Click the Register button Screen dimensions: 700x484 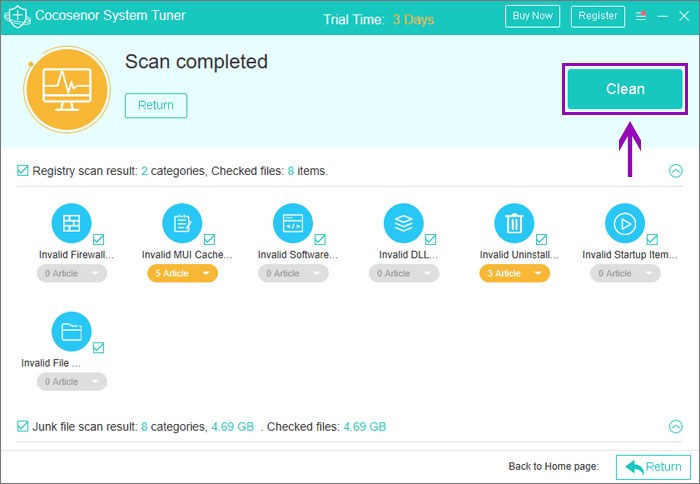coord(598,16)
